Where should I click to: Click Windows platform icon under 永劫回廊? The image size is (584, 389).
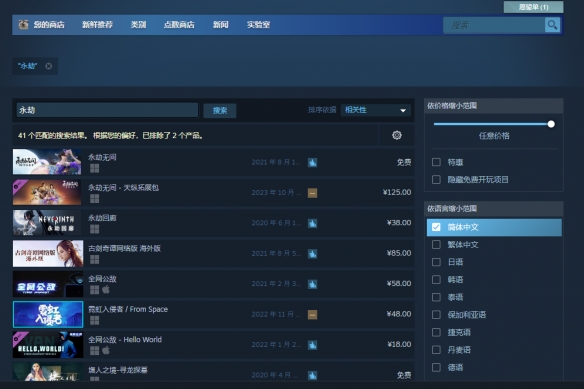coord(95,229)
